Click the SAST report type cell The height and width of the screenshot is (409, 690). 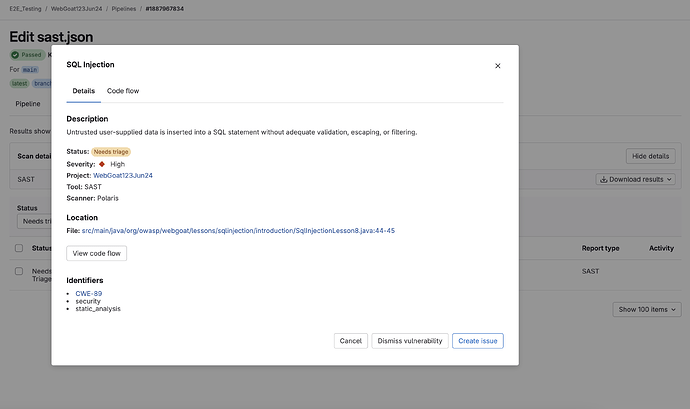[591, 271]
